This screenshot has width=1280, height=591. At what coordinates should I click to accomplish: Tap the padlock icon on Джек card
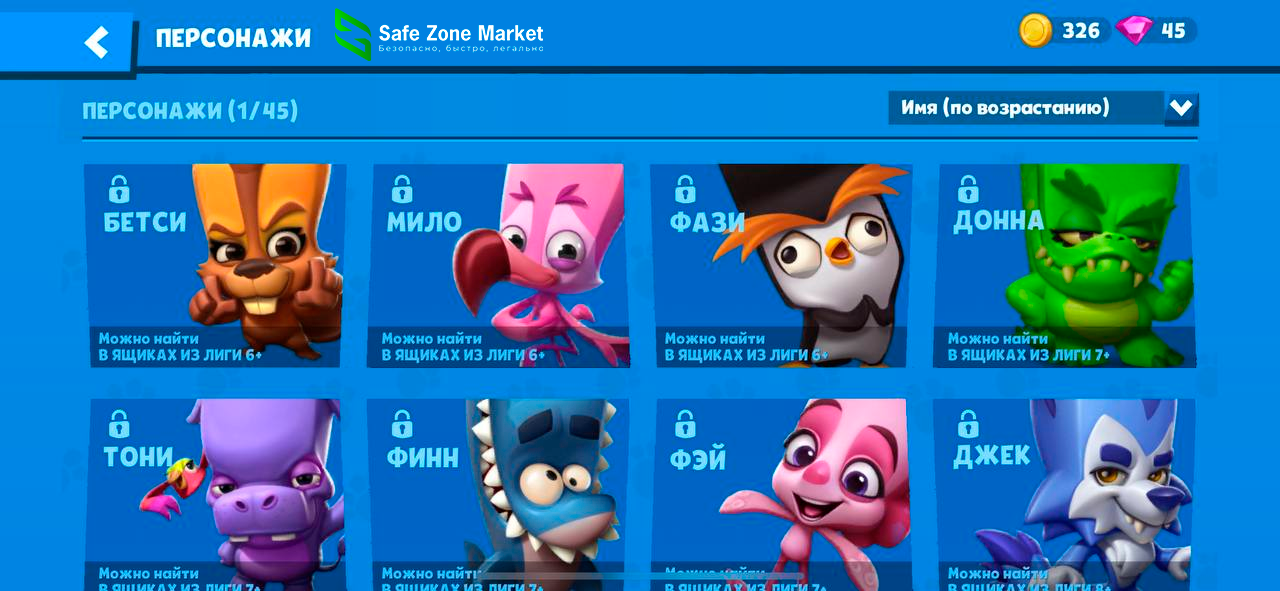(x=968, y=423)
